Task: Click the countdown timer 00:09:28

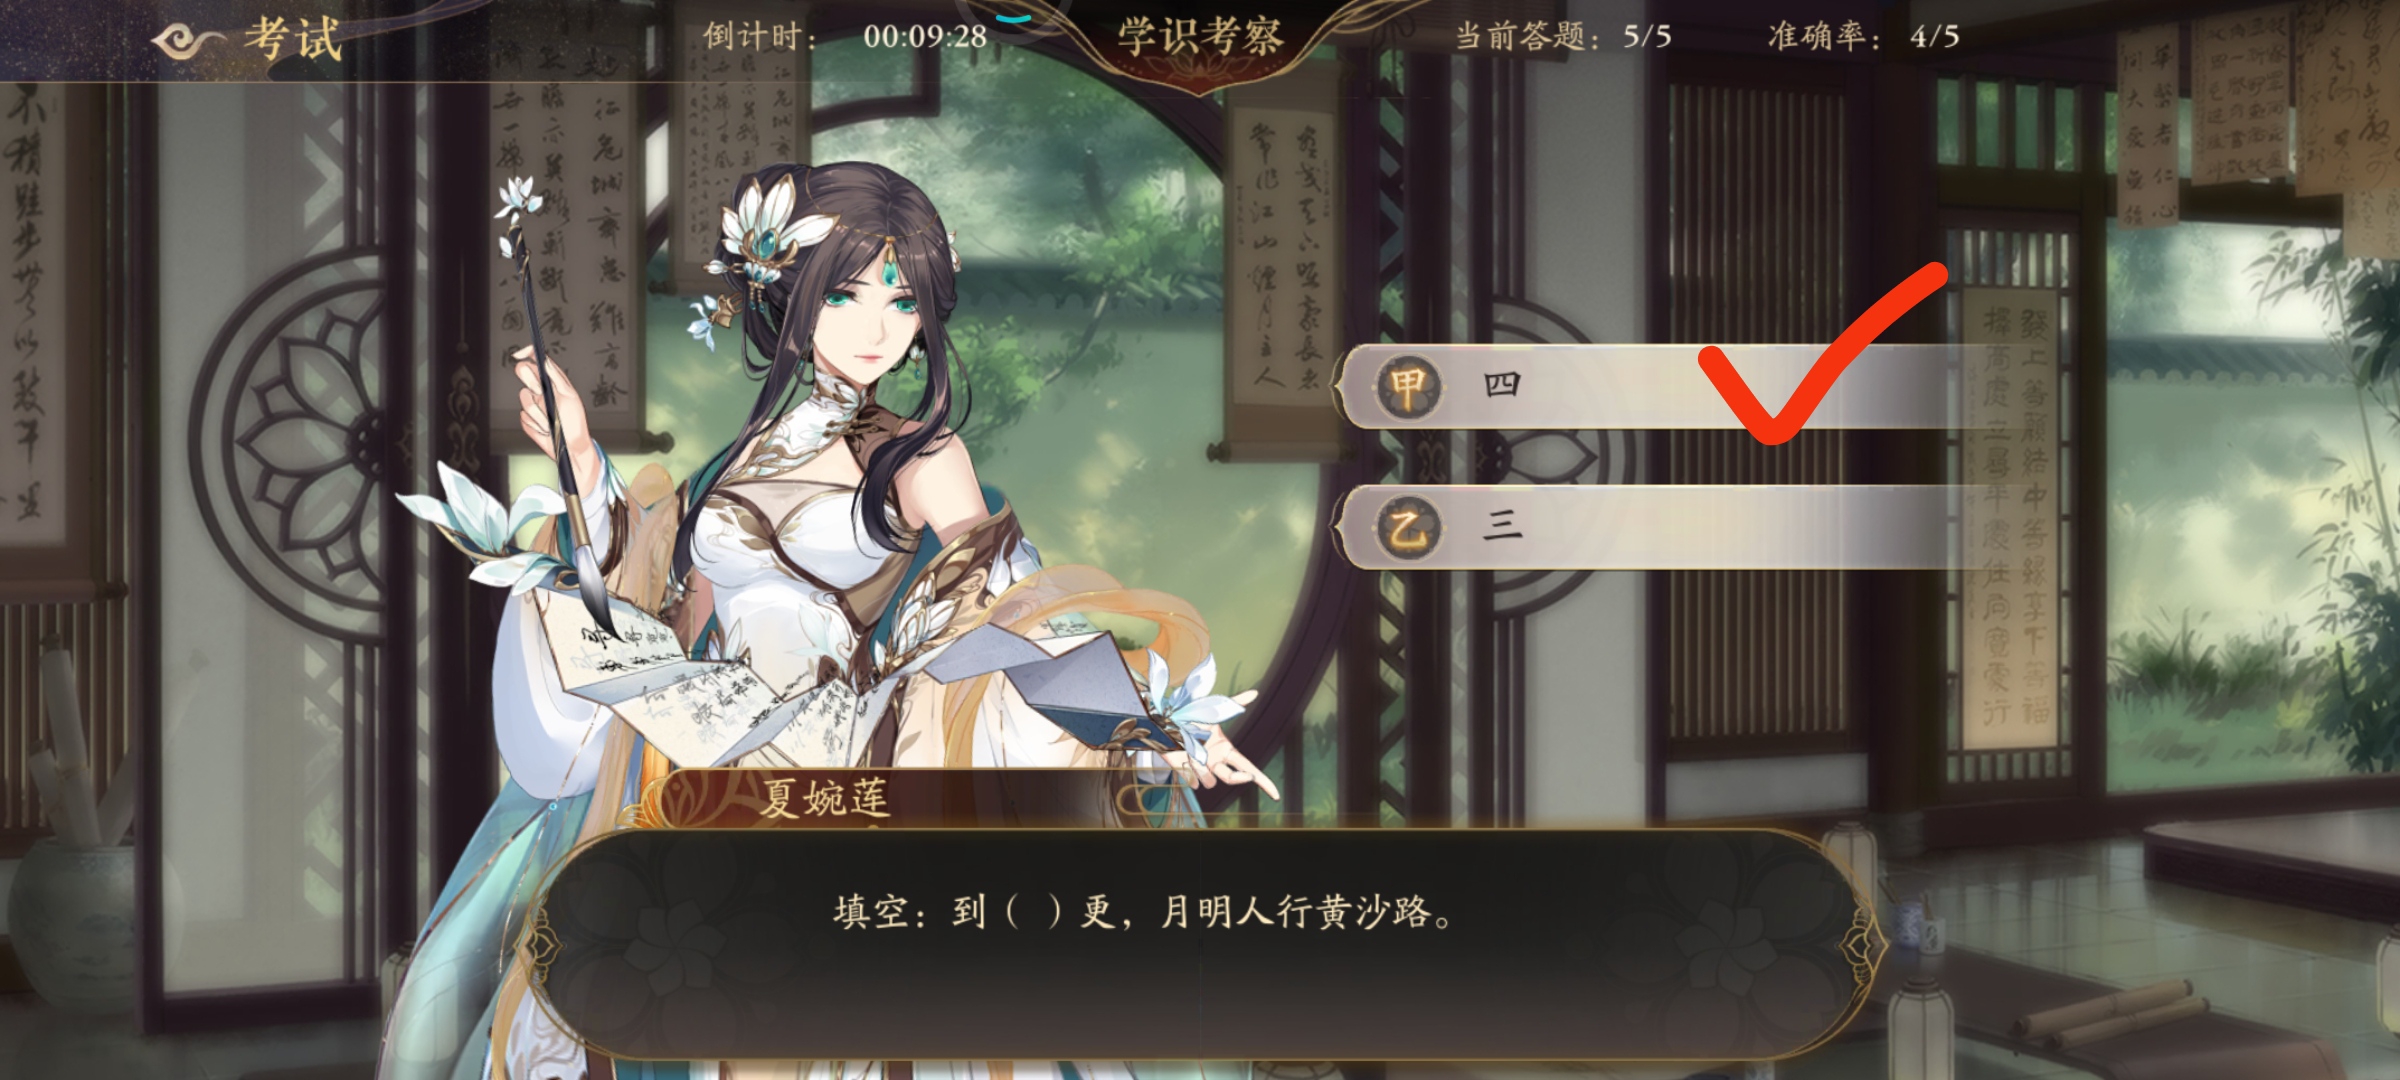Action: click(925, 37)
